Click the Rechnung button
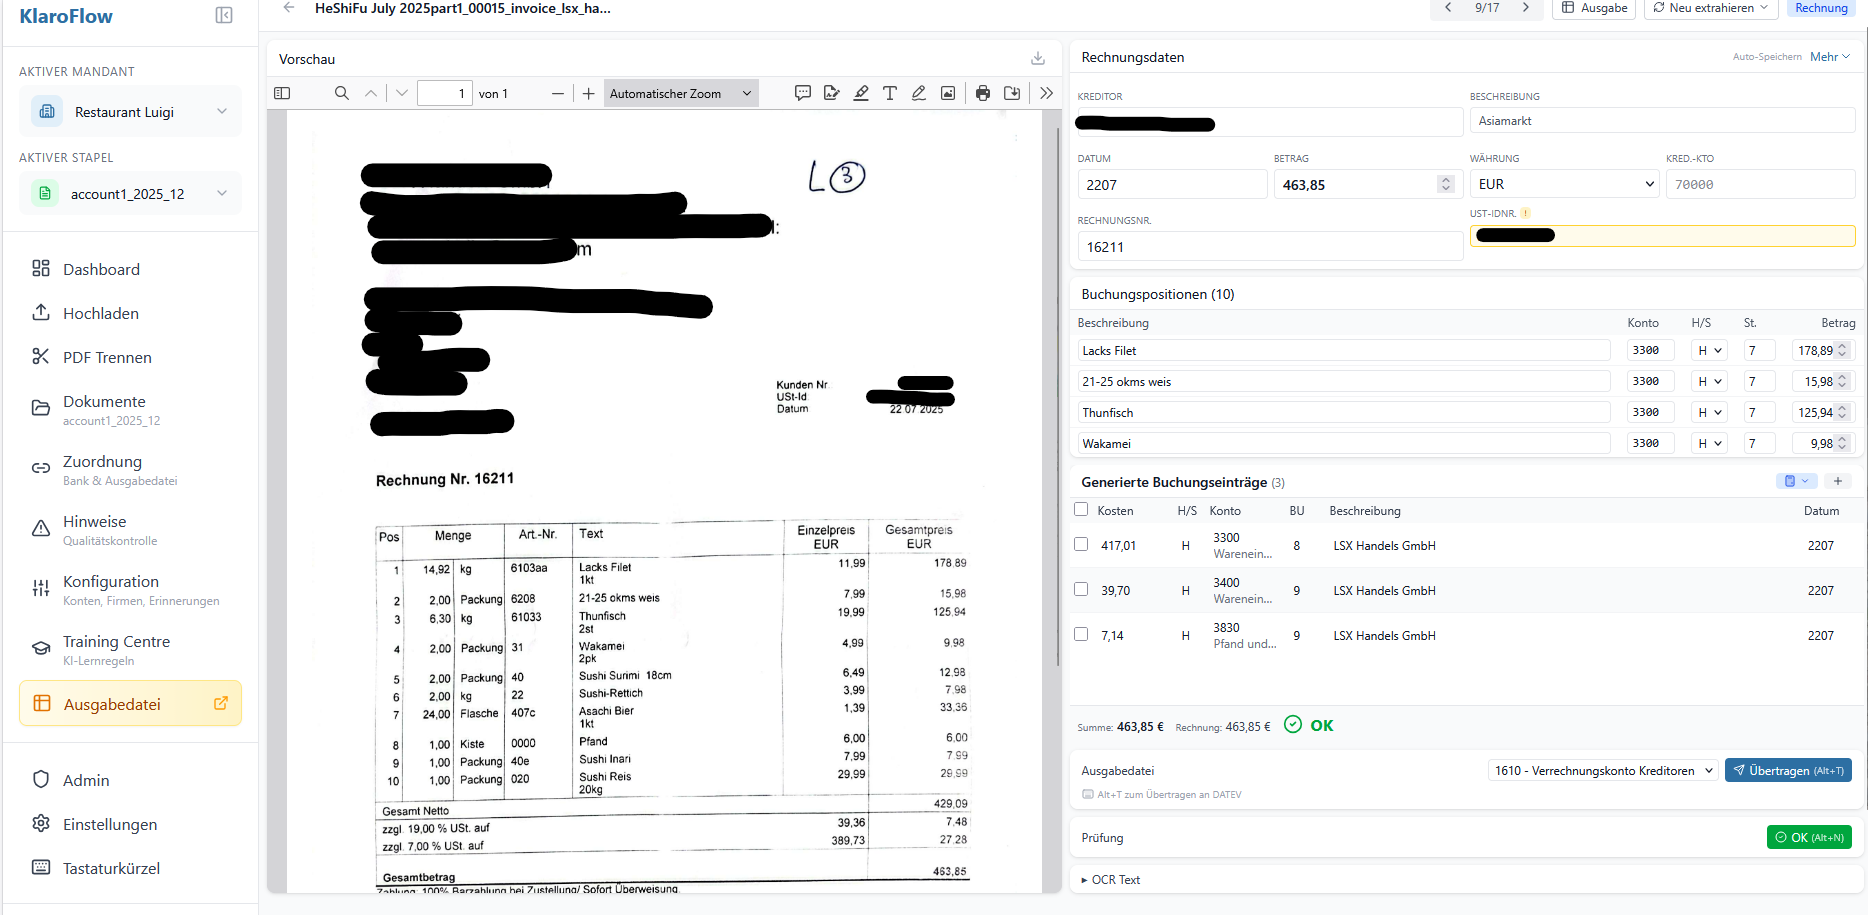 pos(1822,8)
